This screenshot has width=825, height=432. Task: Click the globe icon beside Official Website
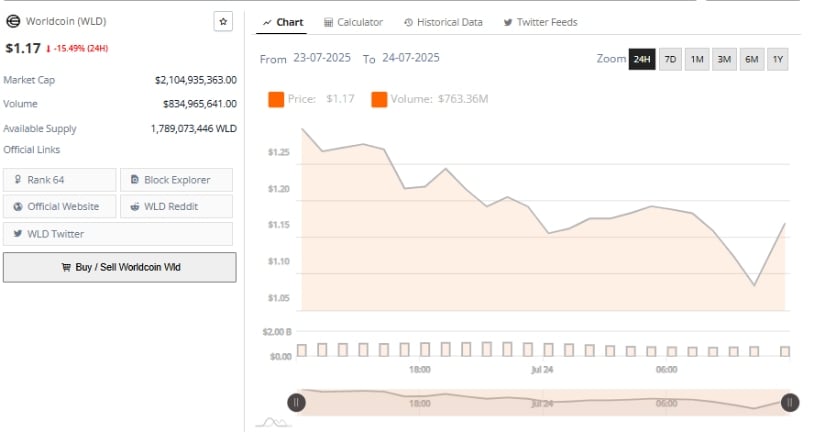18,206
